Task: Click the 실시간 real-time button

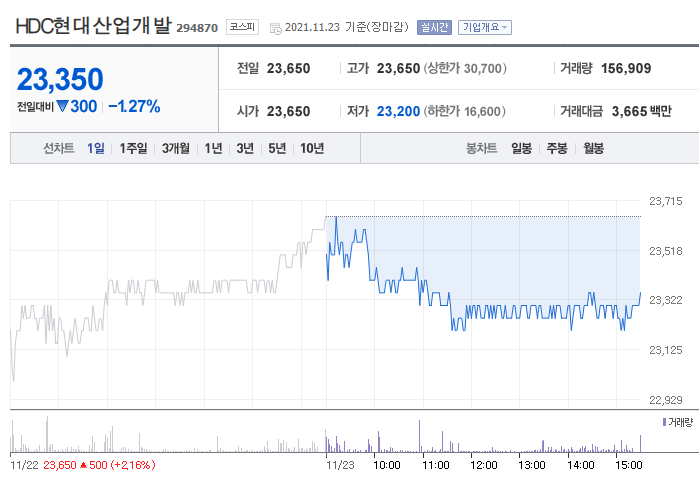Action: coord(434,28)
